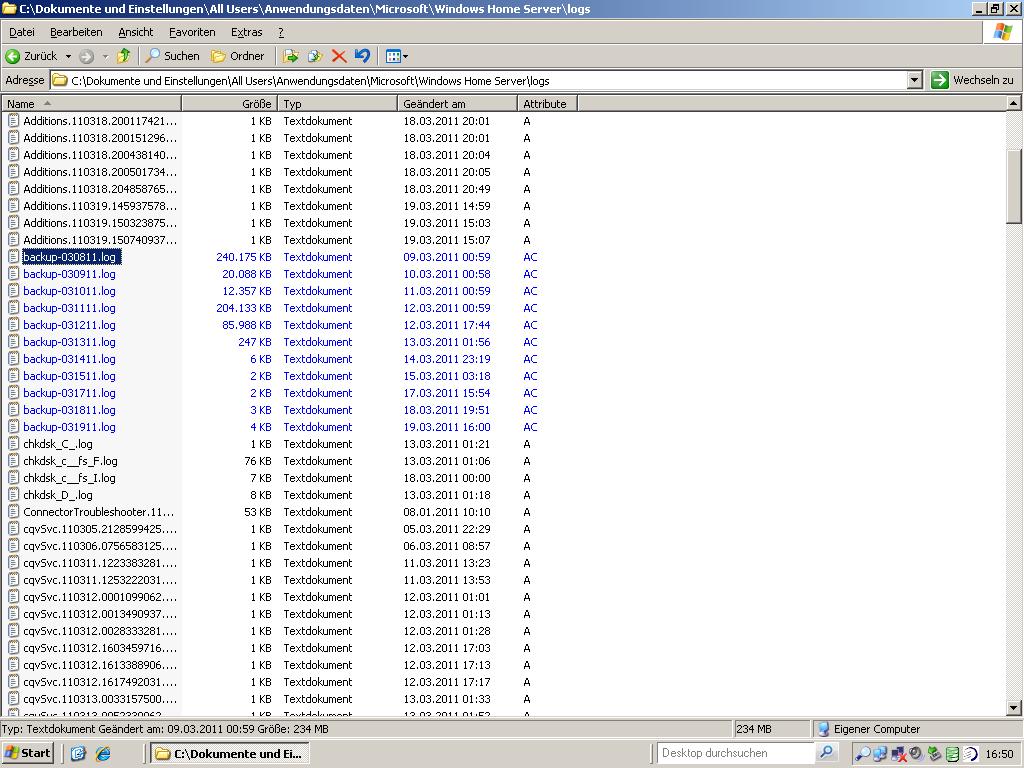Open the Bearbeiten menu
The height and width of the screenshot is (768, 1024).
tap(76, 32)
